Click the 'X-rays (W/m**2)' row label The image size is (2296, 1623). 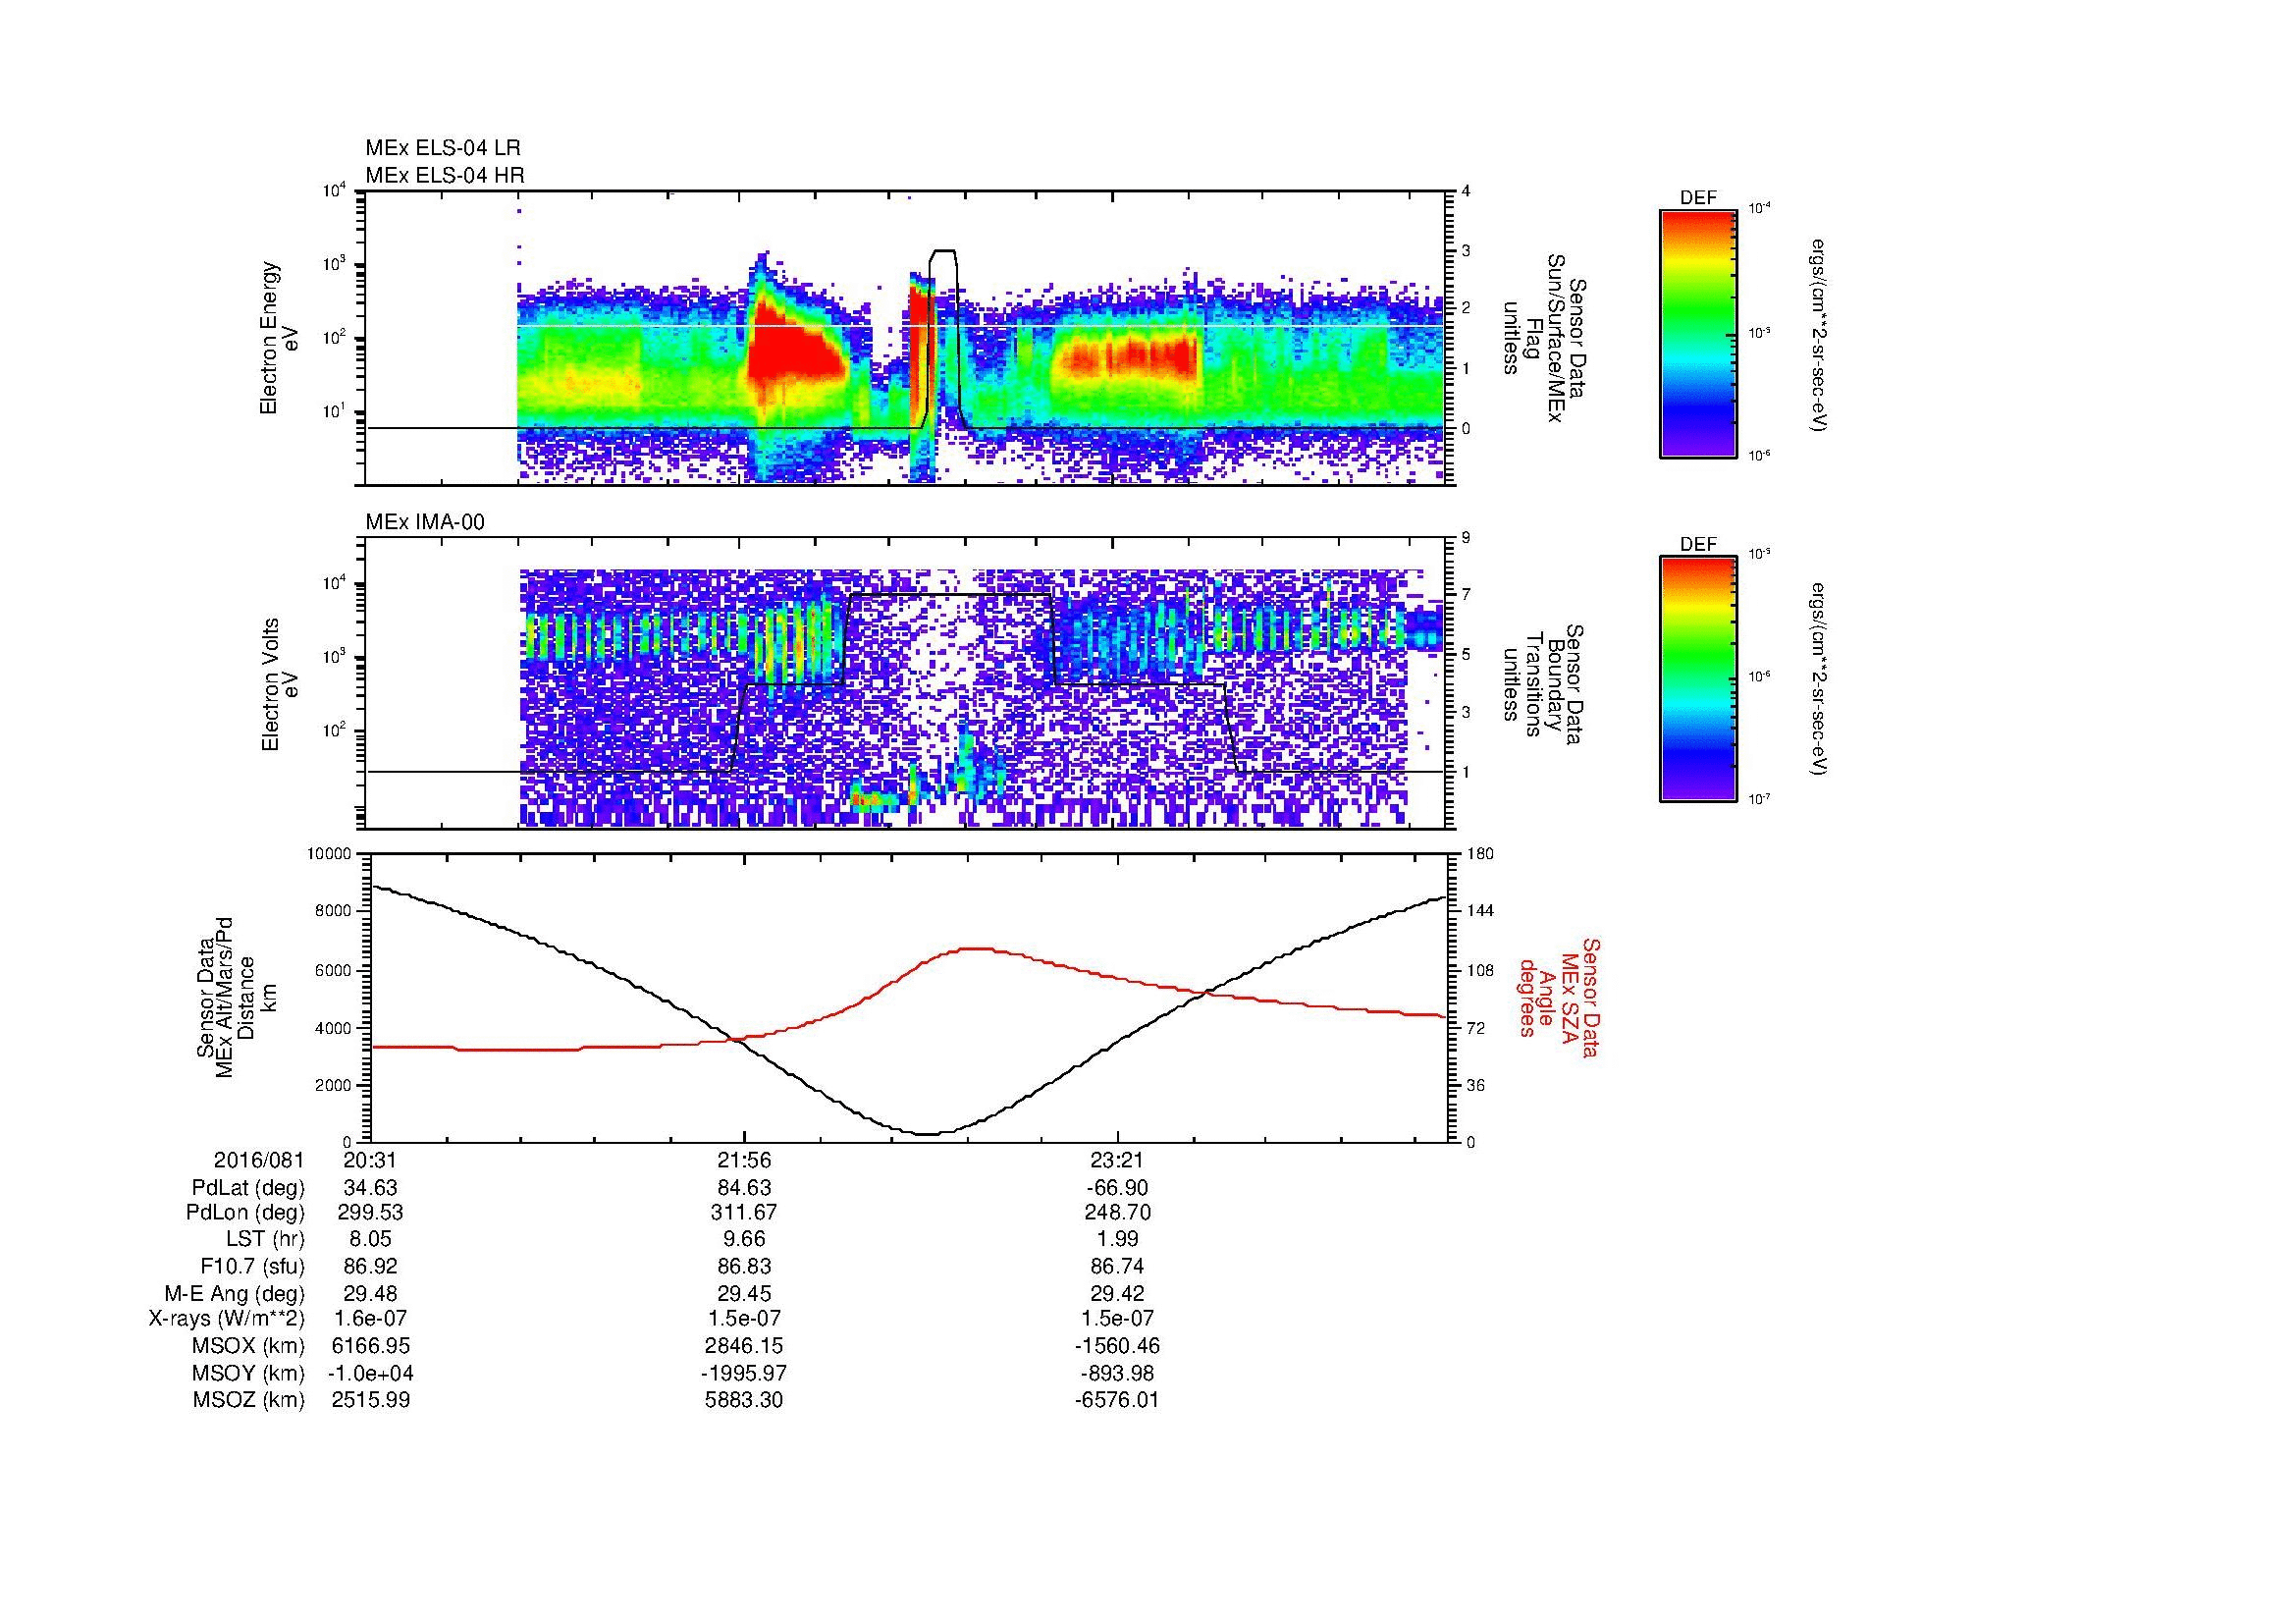coord(227,1319)
